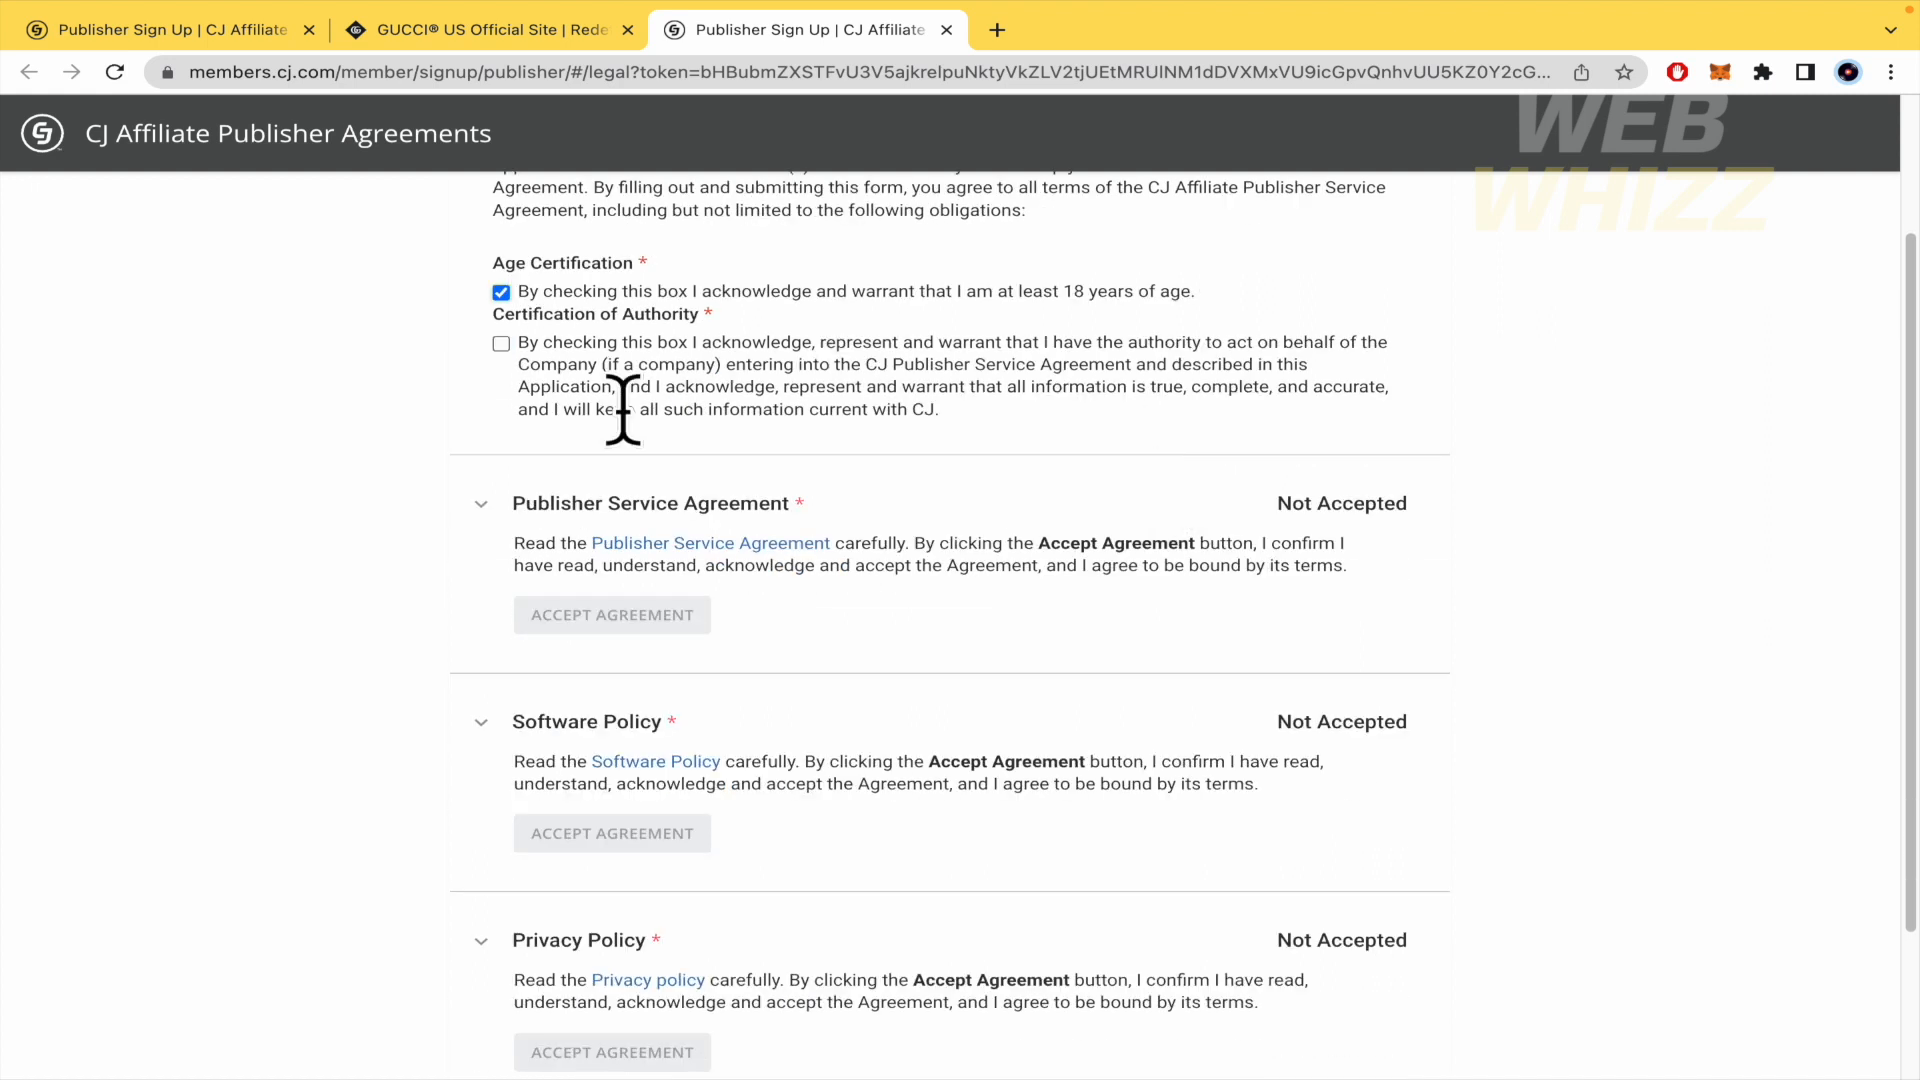Open the Publisher Service Agreement link
The image size is (1920, 1080).
(709, 542)
